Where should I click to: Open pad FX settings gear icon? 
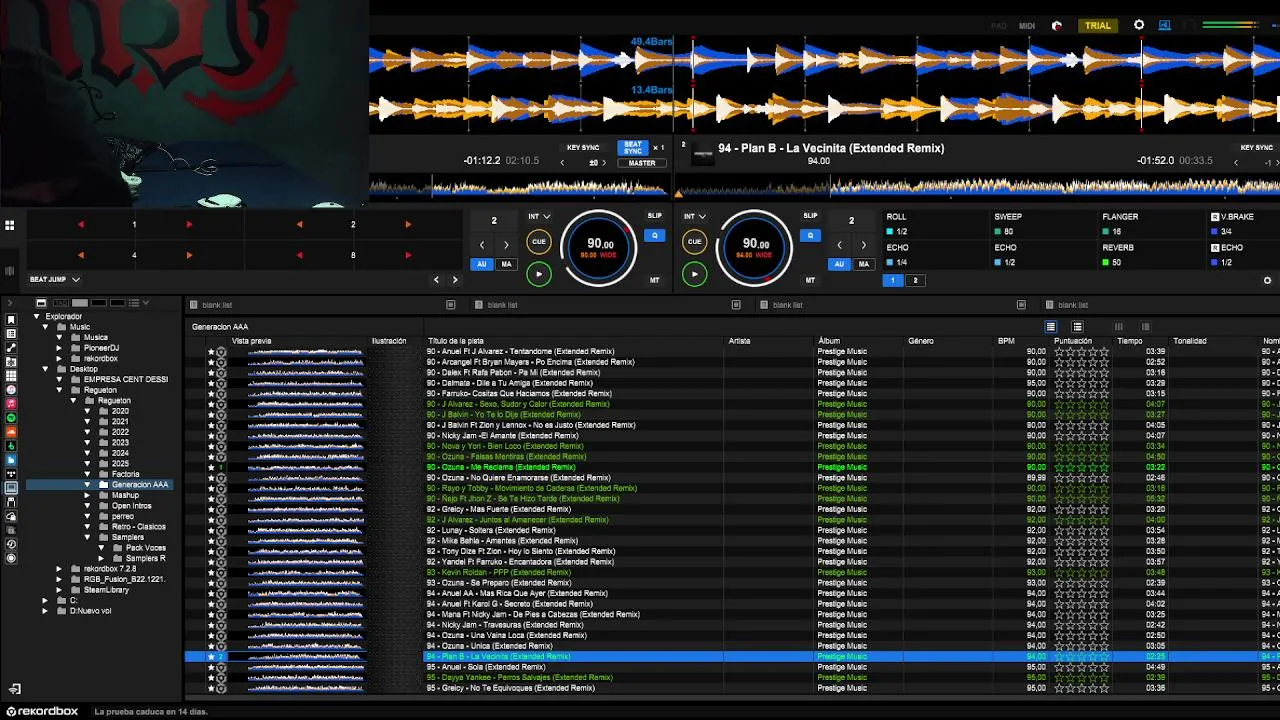tap(1268, 281)
